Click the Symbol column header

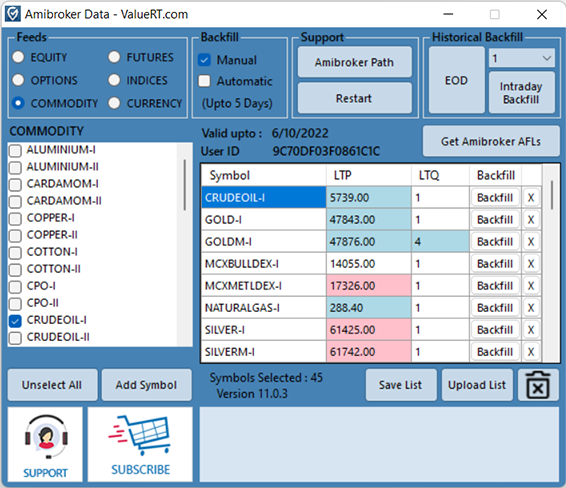(x=264, y=175)
